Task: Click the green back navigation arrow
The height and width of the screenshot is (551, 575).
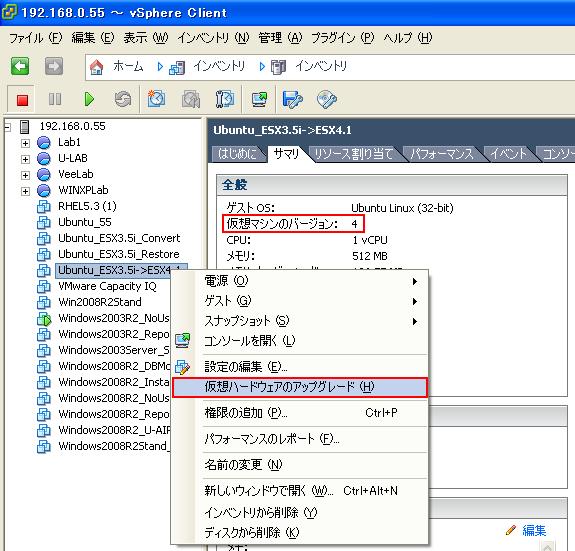Action: (20, 66)
